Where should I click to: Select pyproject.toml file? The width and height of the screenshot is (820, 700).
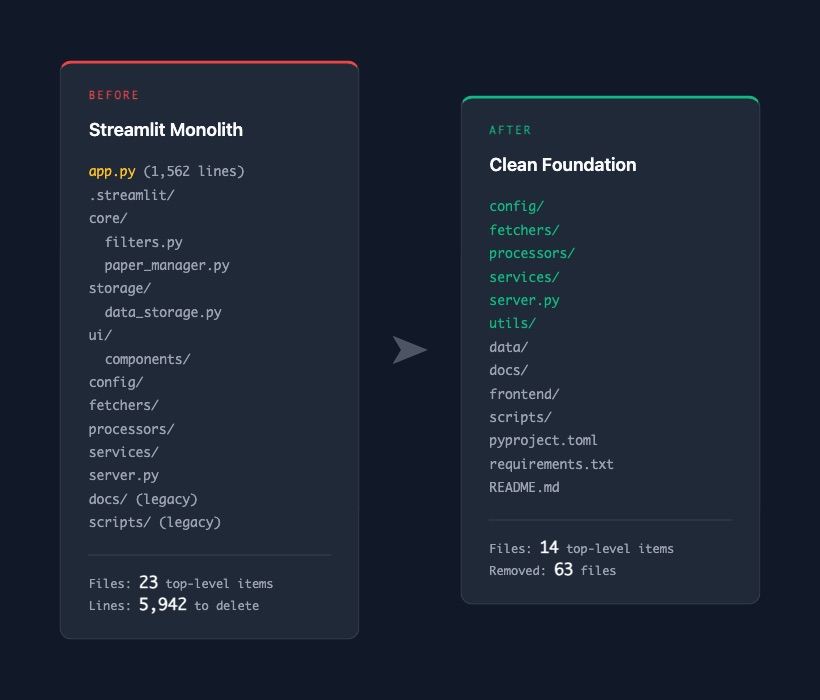[543, 440]
